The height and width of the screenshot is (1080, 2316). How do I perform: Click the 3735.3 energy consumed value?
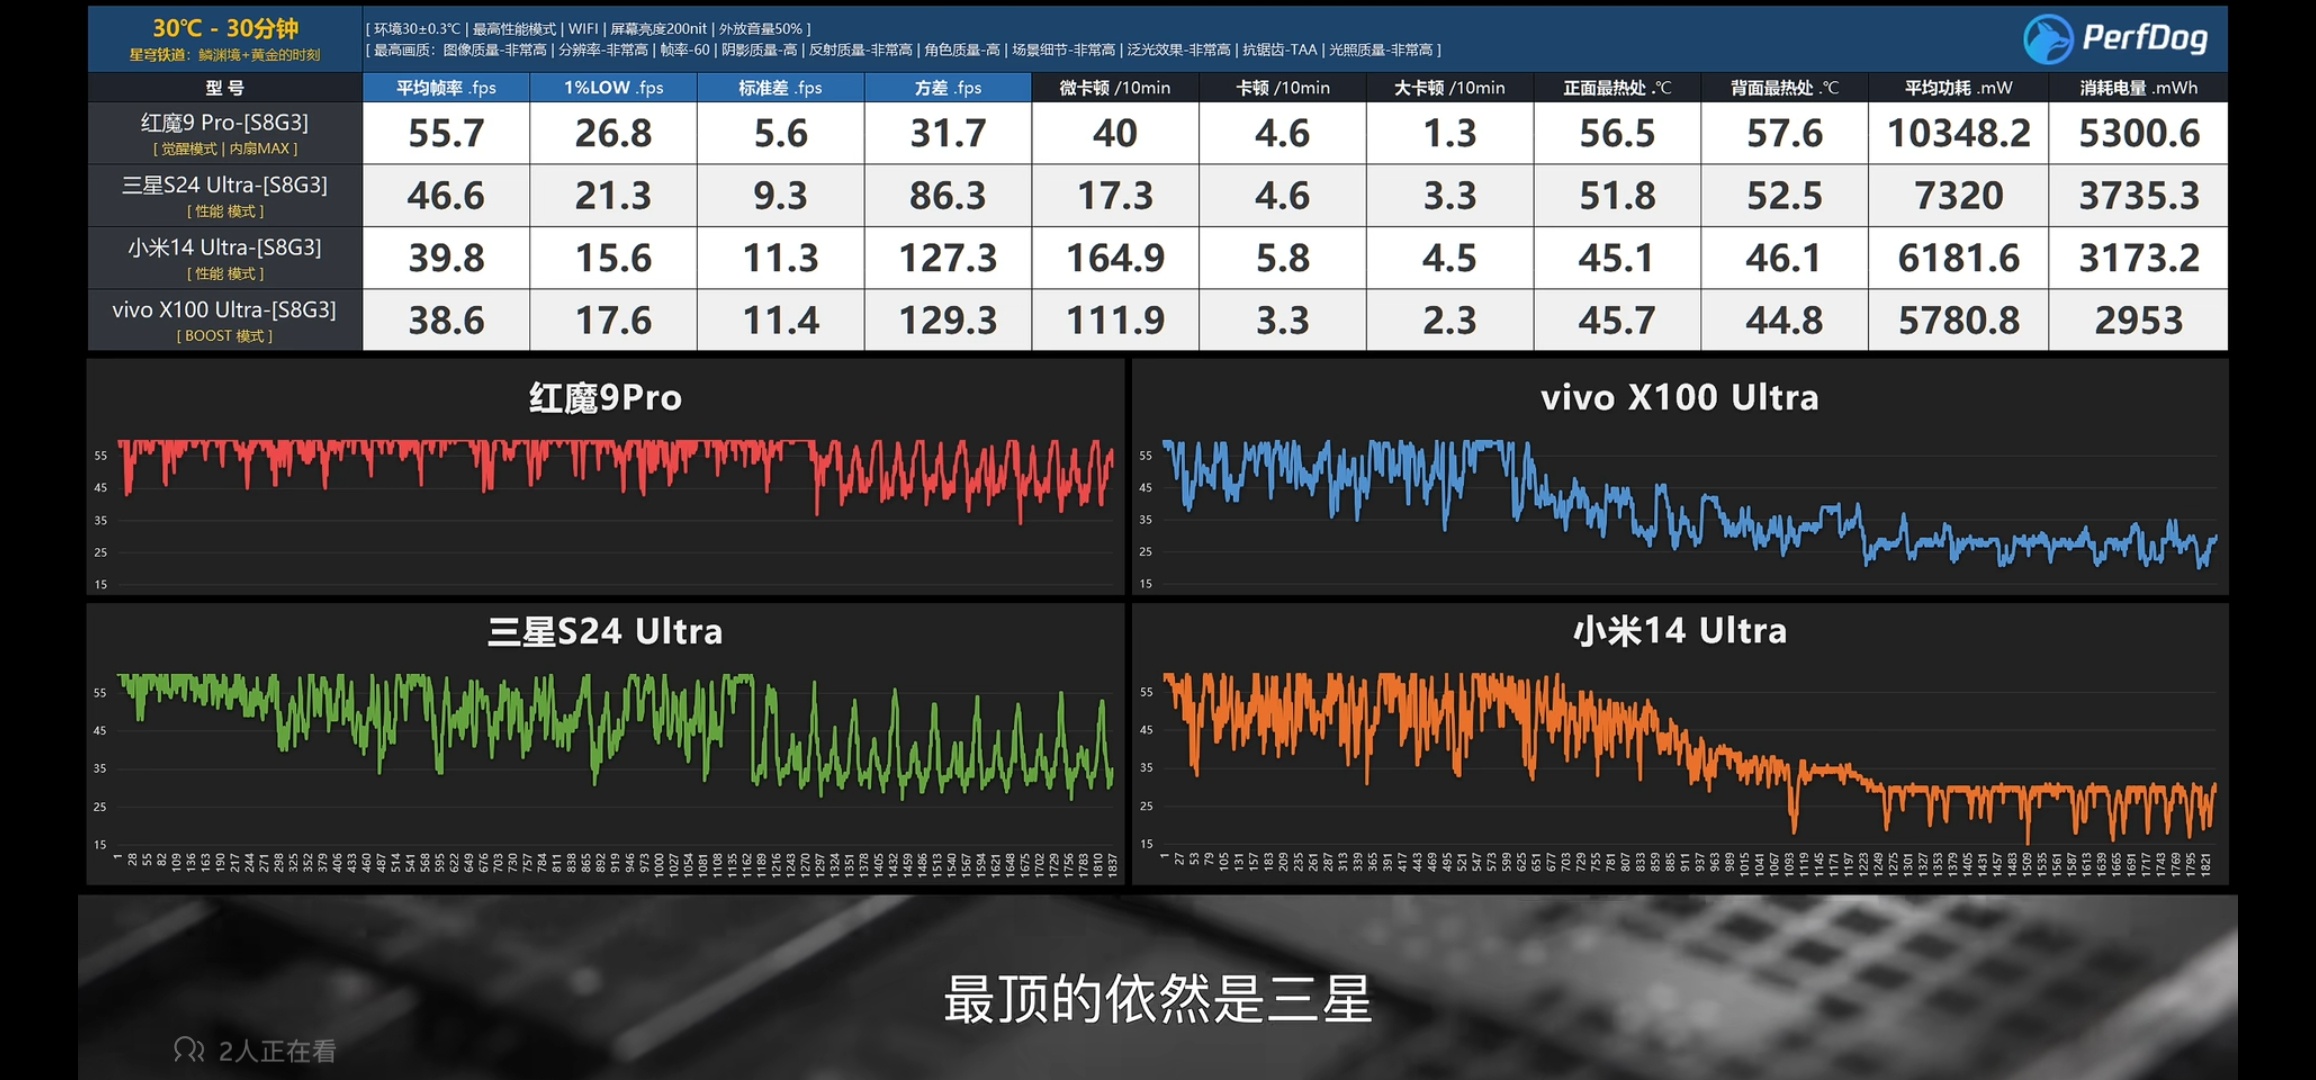[2139, 195]
